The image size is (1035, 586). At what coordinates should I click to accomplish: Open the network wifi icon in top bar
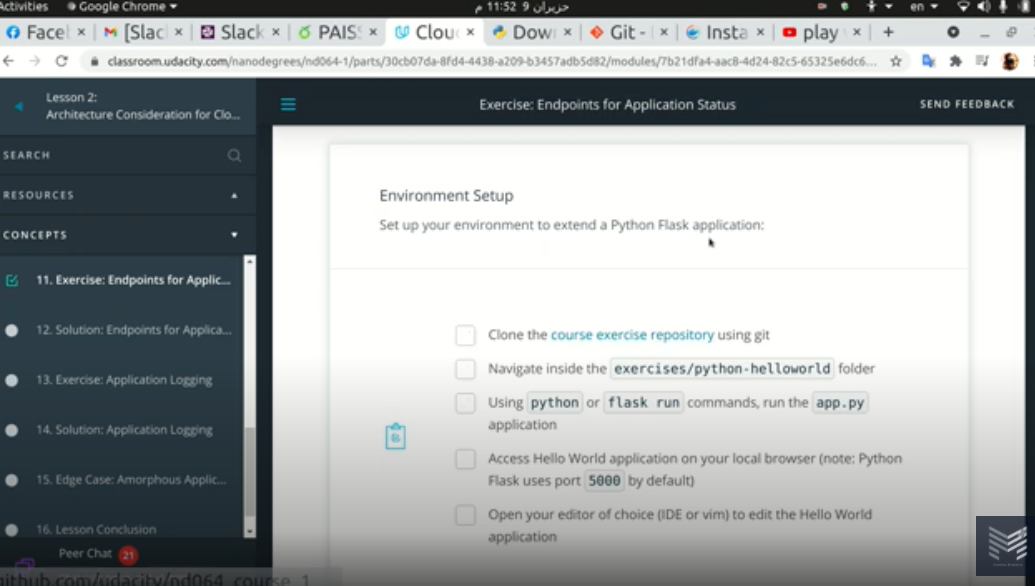click(x=963, y=7)
